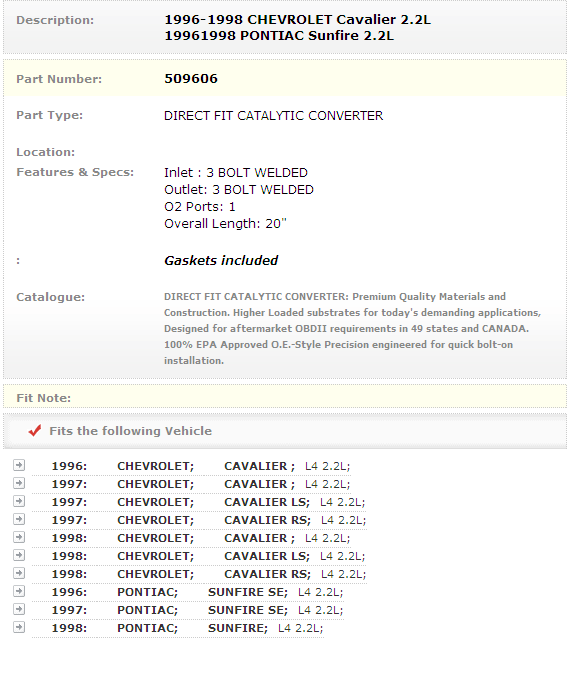The width and height of the screenshot is (570, 674).
Task: Click the DIRECT FIT CATALYTIC CONVERTER part type
Action: point(273,116)
